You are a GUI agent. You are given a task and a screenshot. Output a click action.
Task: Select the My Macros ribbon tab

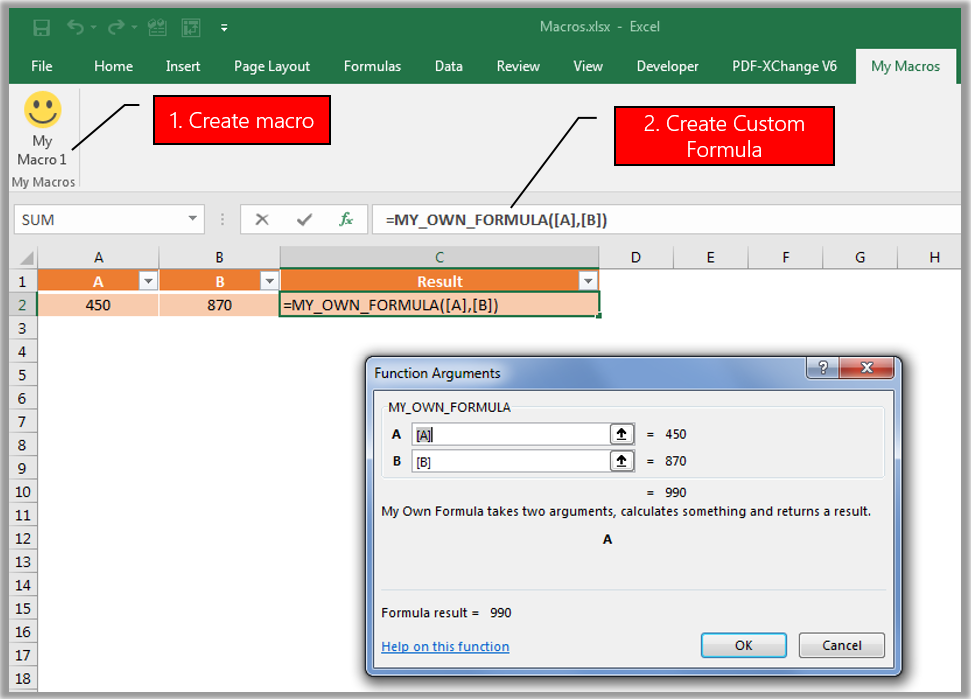point(905,66)
